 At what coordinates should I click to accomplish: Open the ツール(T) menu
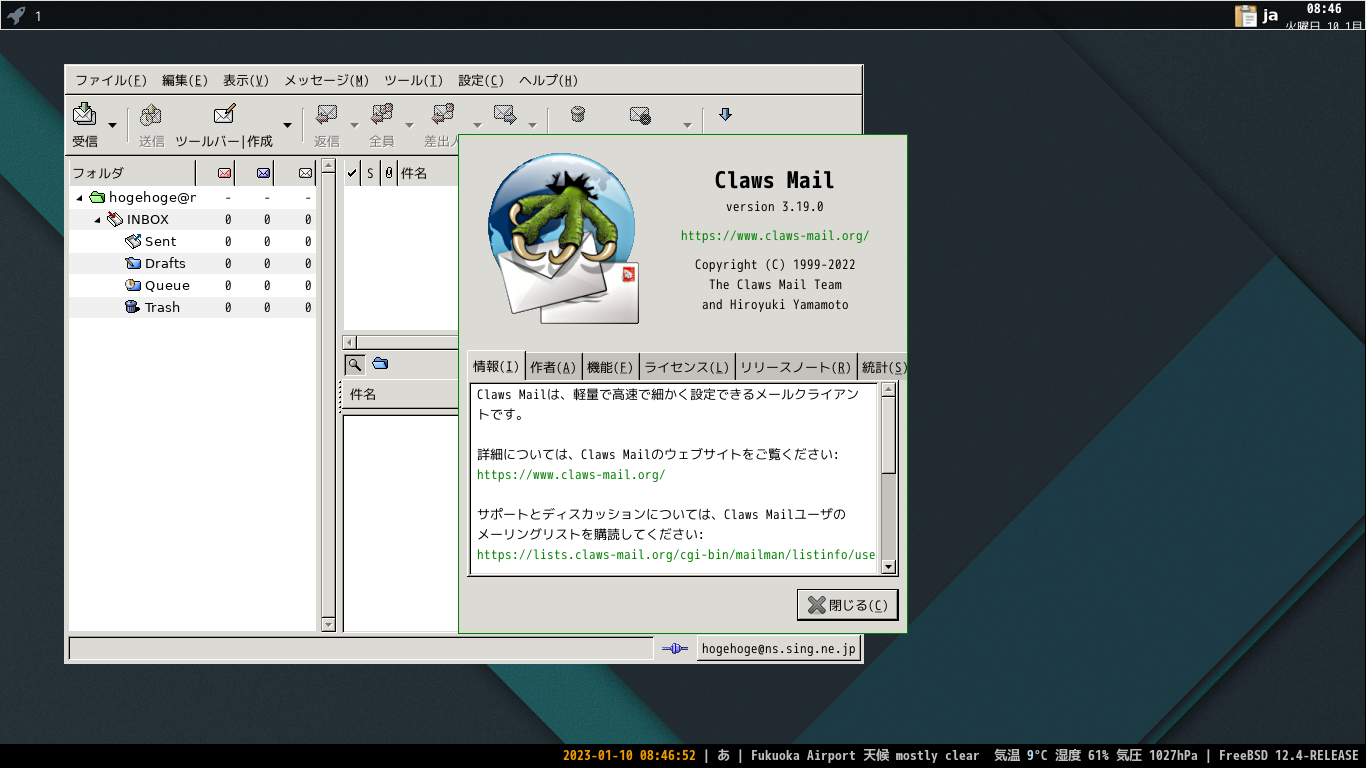click(x=414, y=80)
